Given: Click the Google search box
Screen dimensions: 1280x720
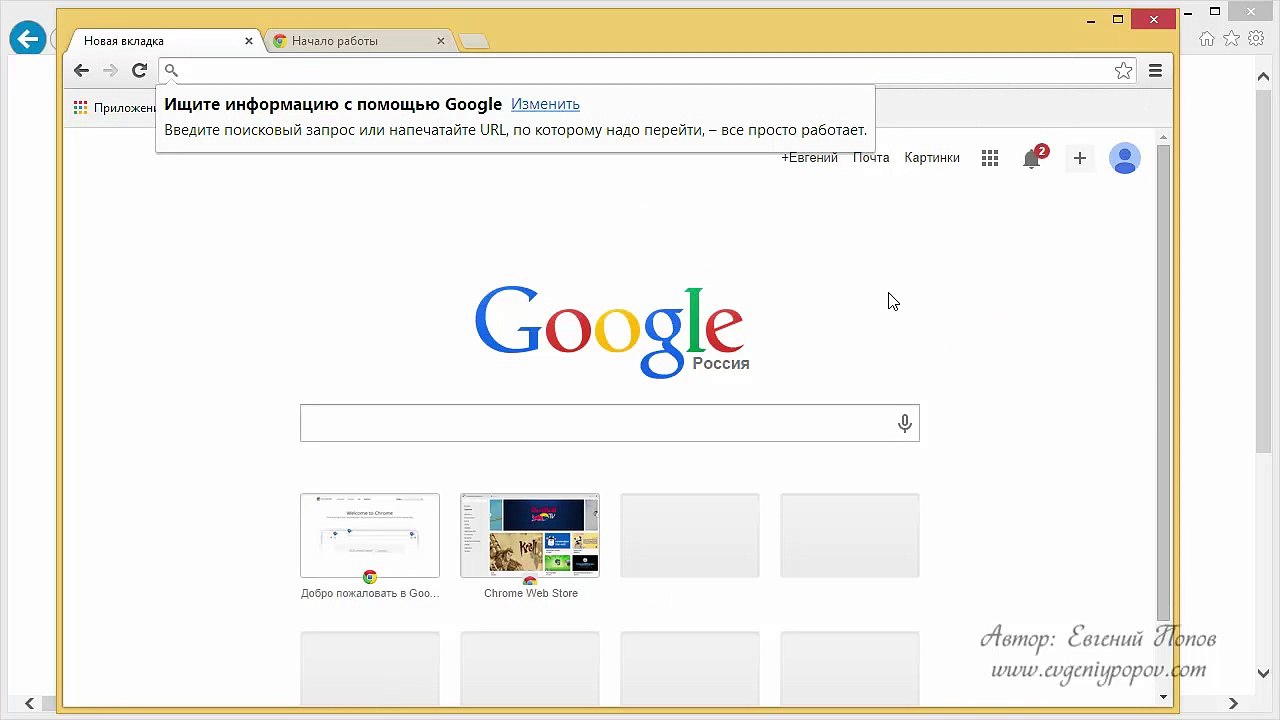Looking at the screenshot, I should point(610,423).
